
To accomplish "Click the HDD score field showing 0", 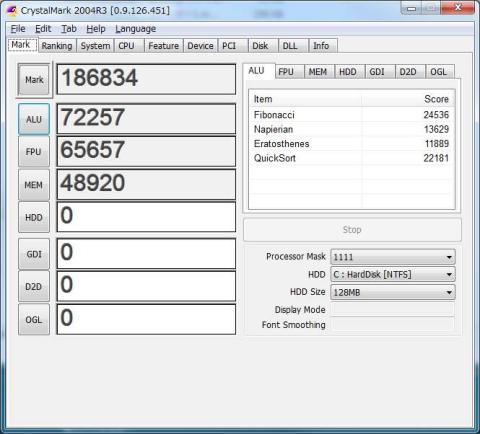I will pos(146,217).
